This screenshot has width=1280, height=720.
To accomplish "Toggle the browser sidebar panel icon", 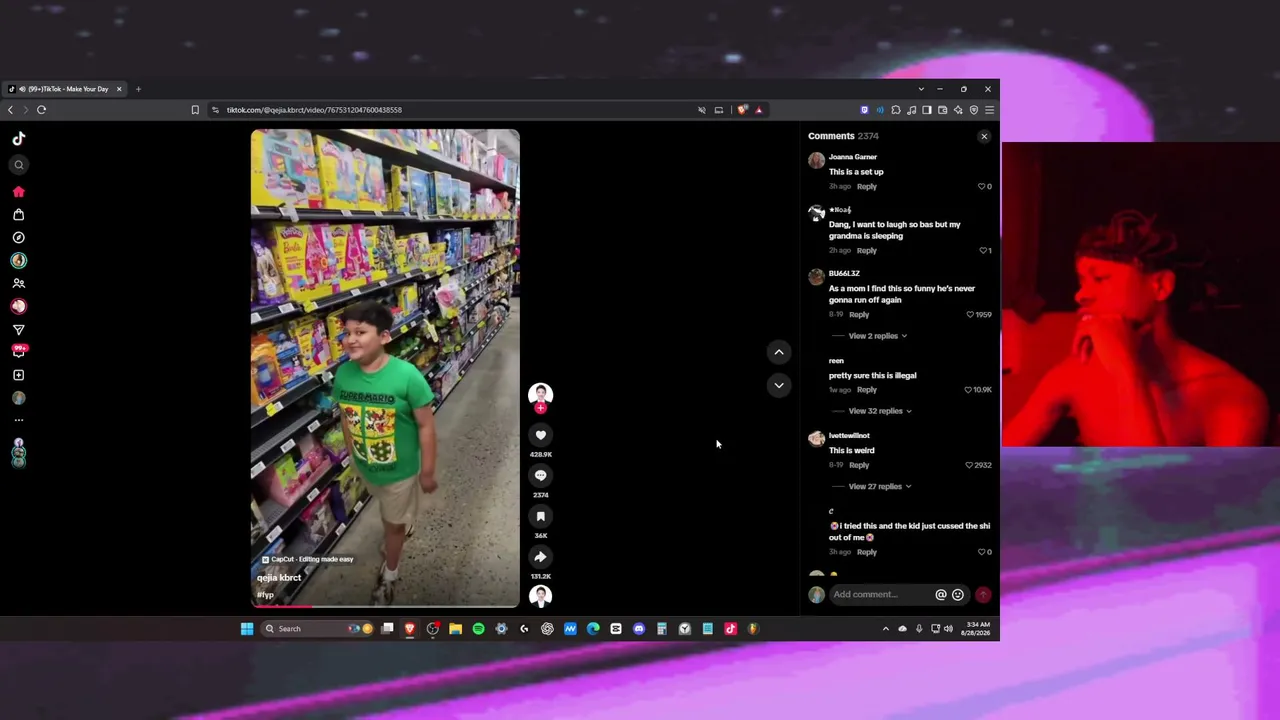I will pyautogui.click(x=927, y=110).
